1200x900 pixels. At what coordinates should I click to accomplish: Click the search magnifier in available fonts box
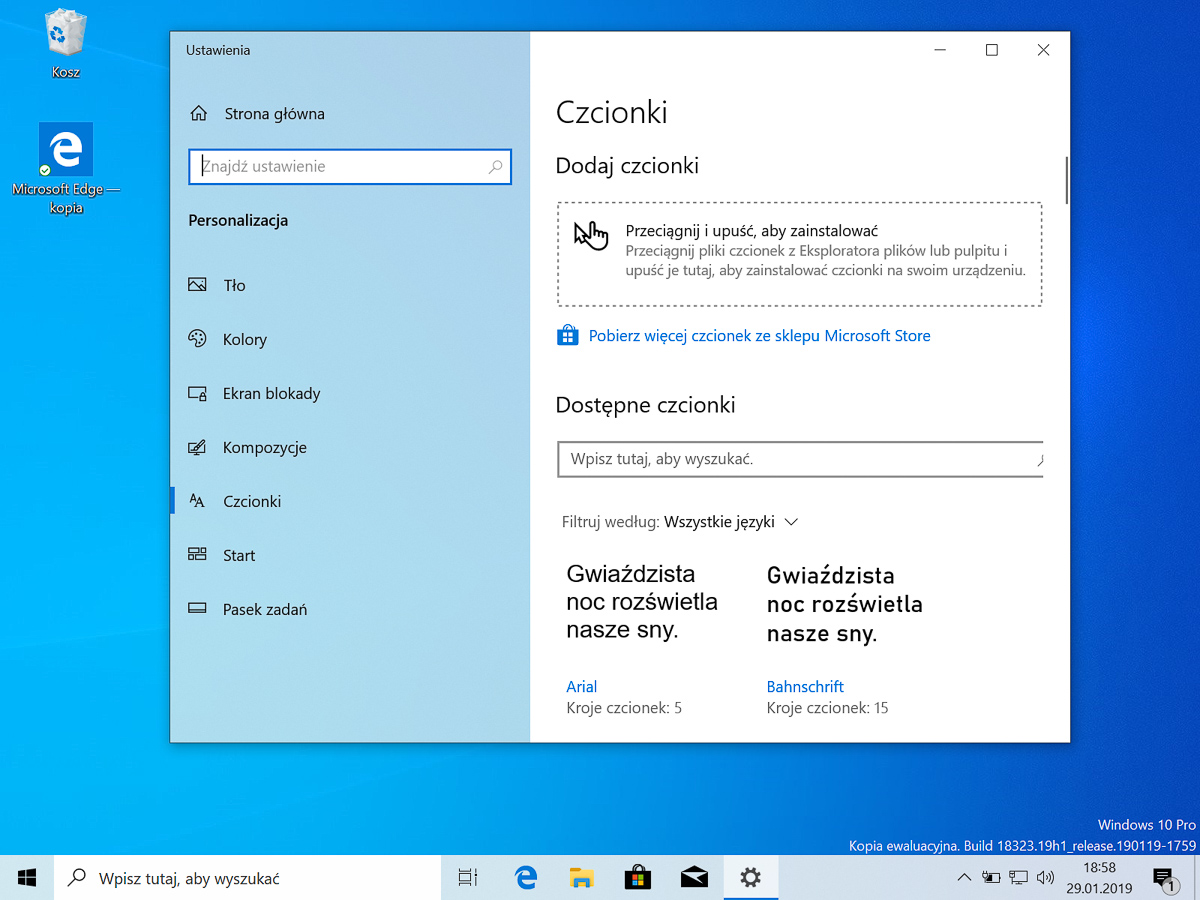[1038, 460]
